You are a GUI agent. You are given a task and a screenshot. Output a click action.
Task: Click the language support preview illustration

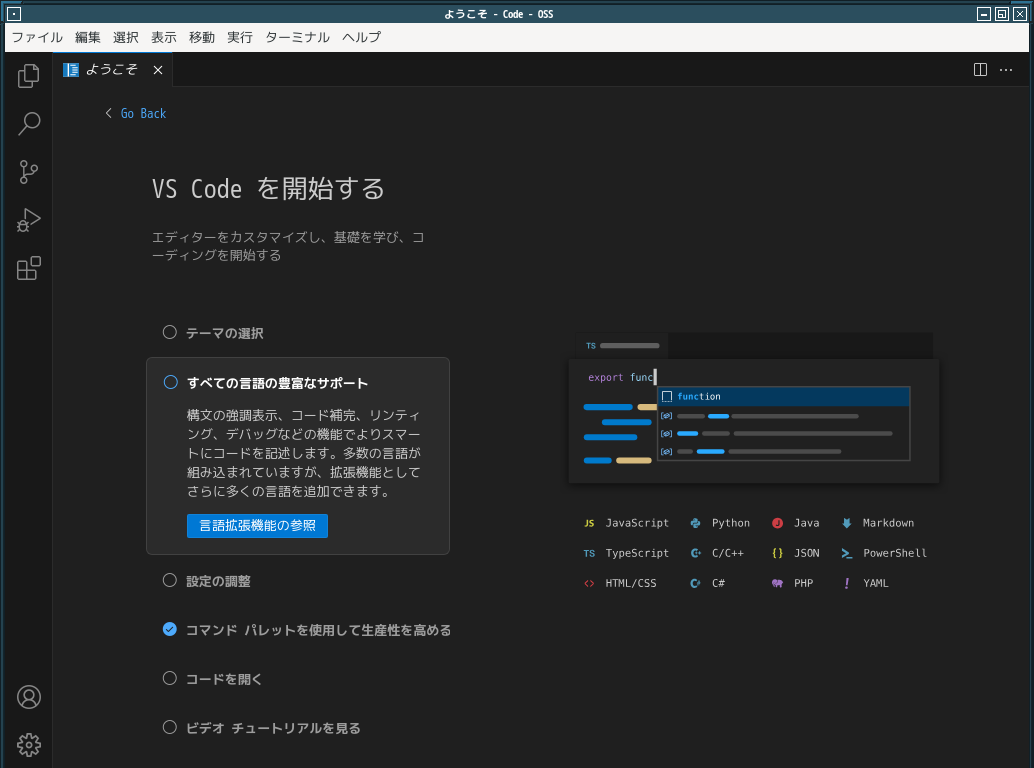click(x=754, y=408)
